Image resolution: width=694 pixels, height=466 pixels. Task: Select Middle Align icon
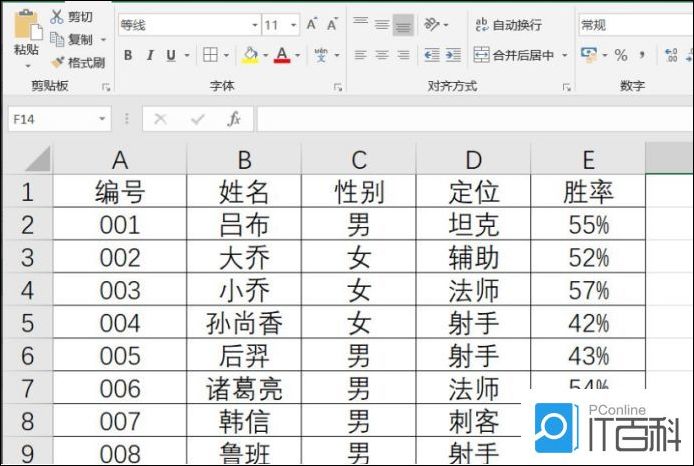click(x=382, y=24)
